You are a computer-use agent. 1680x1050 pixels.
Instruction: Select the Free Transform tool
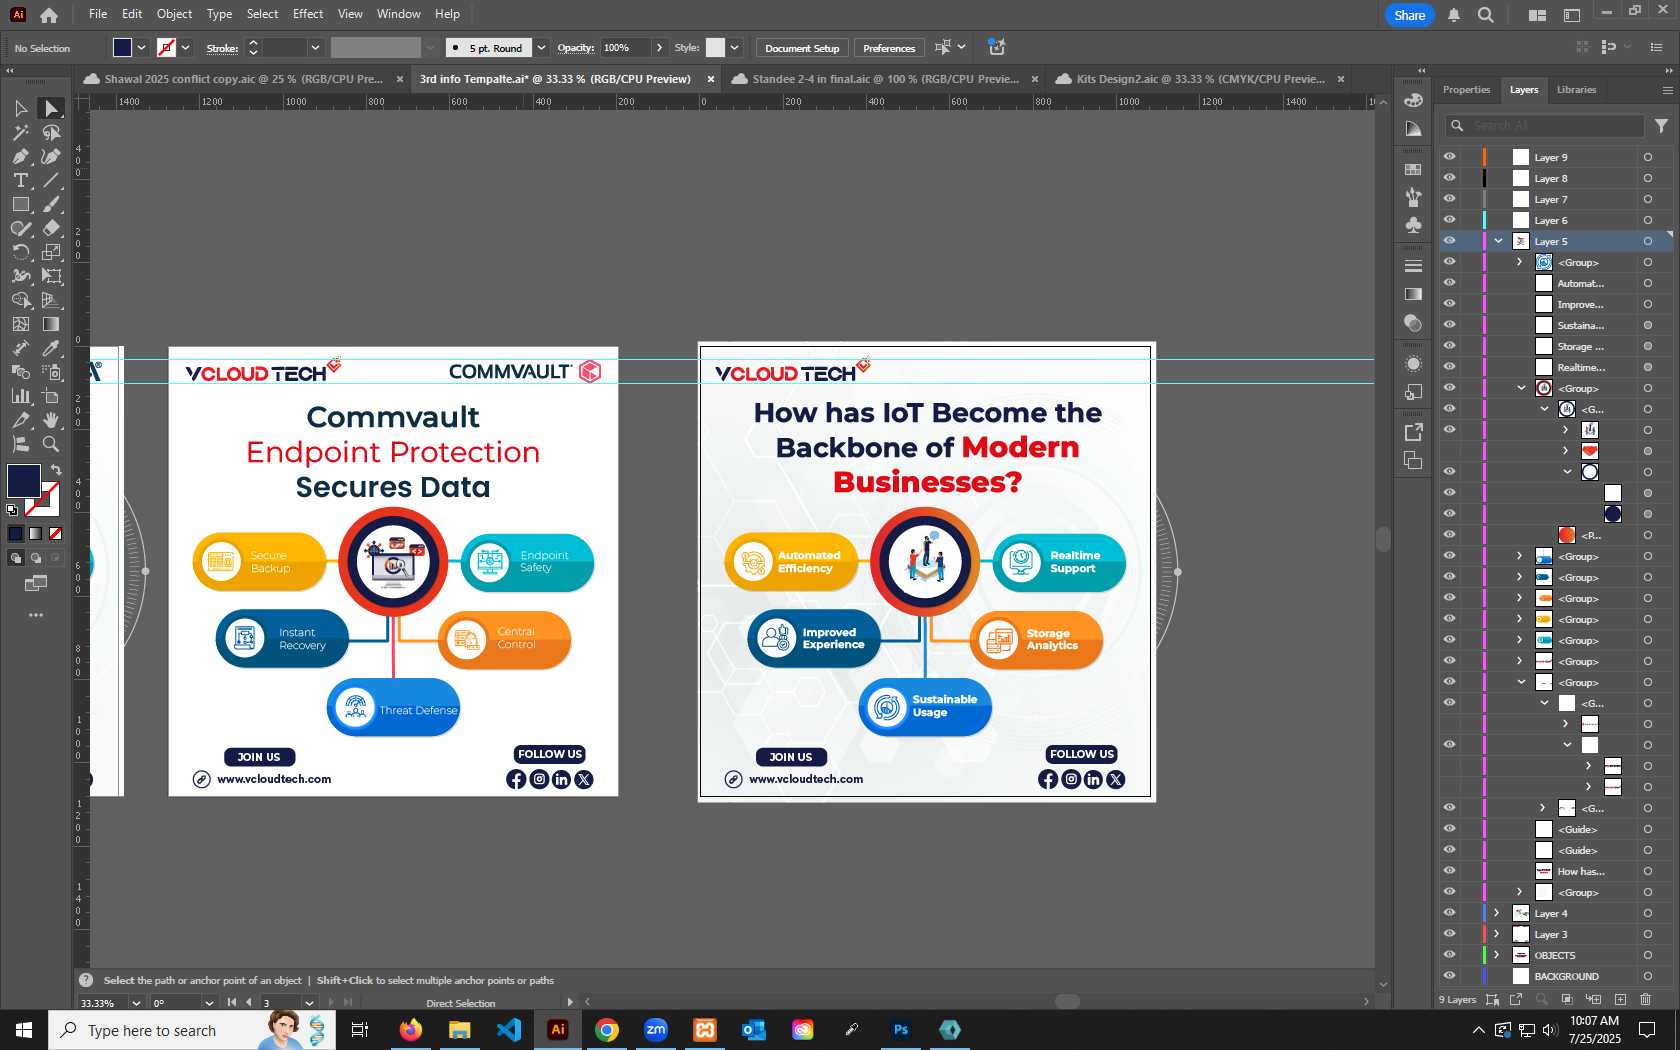(x=51, y=276)
